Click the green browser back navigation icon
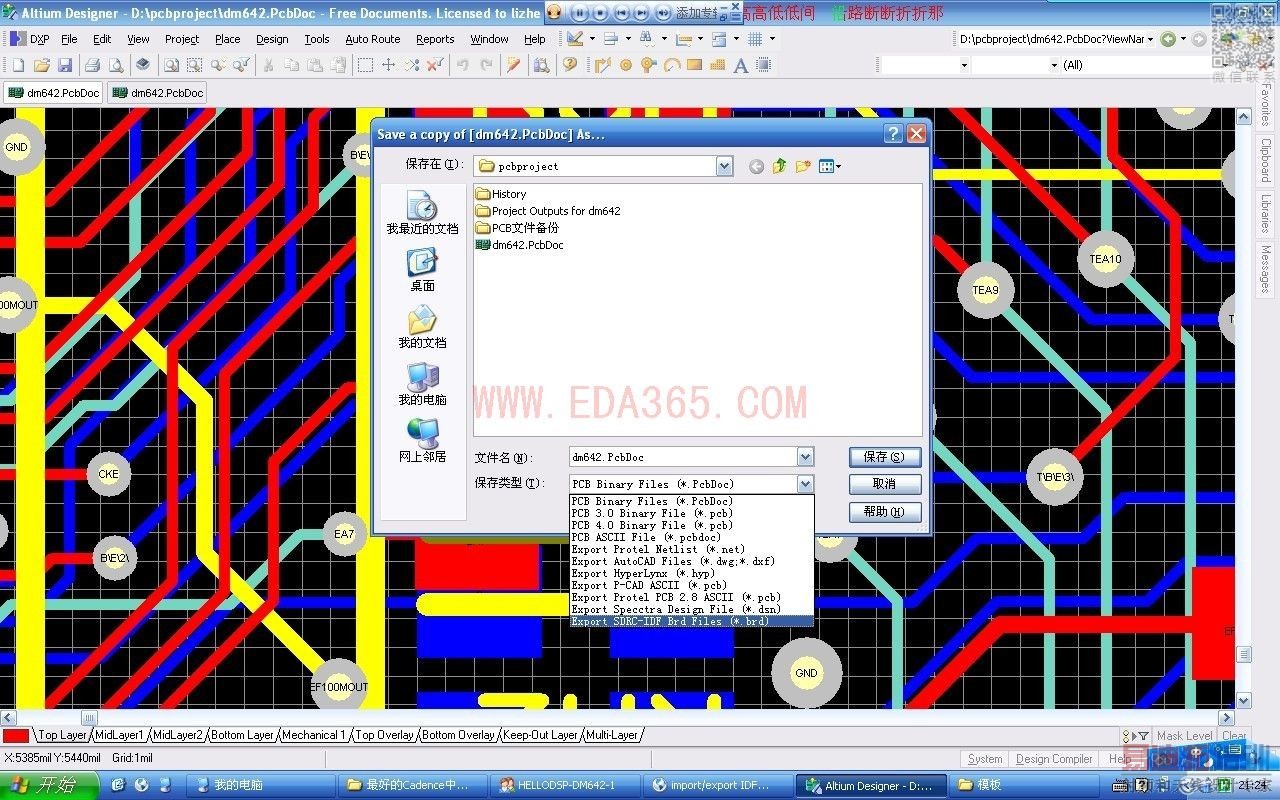This screenshot has width=1280, height=800. [1167, 39]
